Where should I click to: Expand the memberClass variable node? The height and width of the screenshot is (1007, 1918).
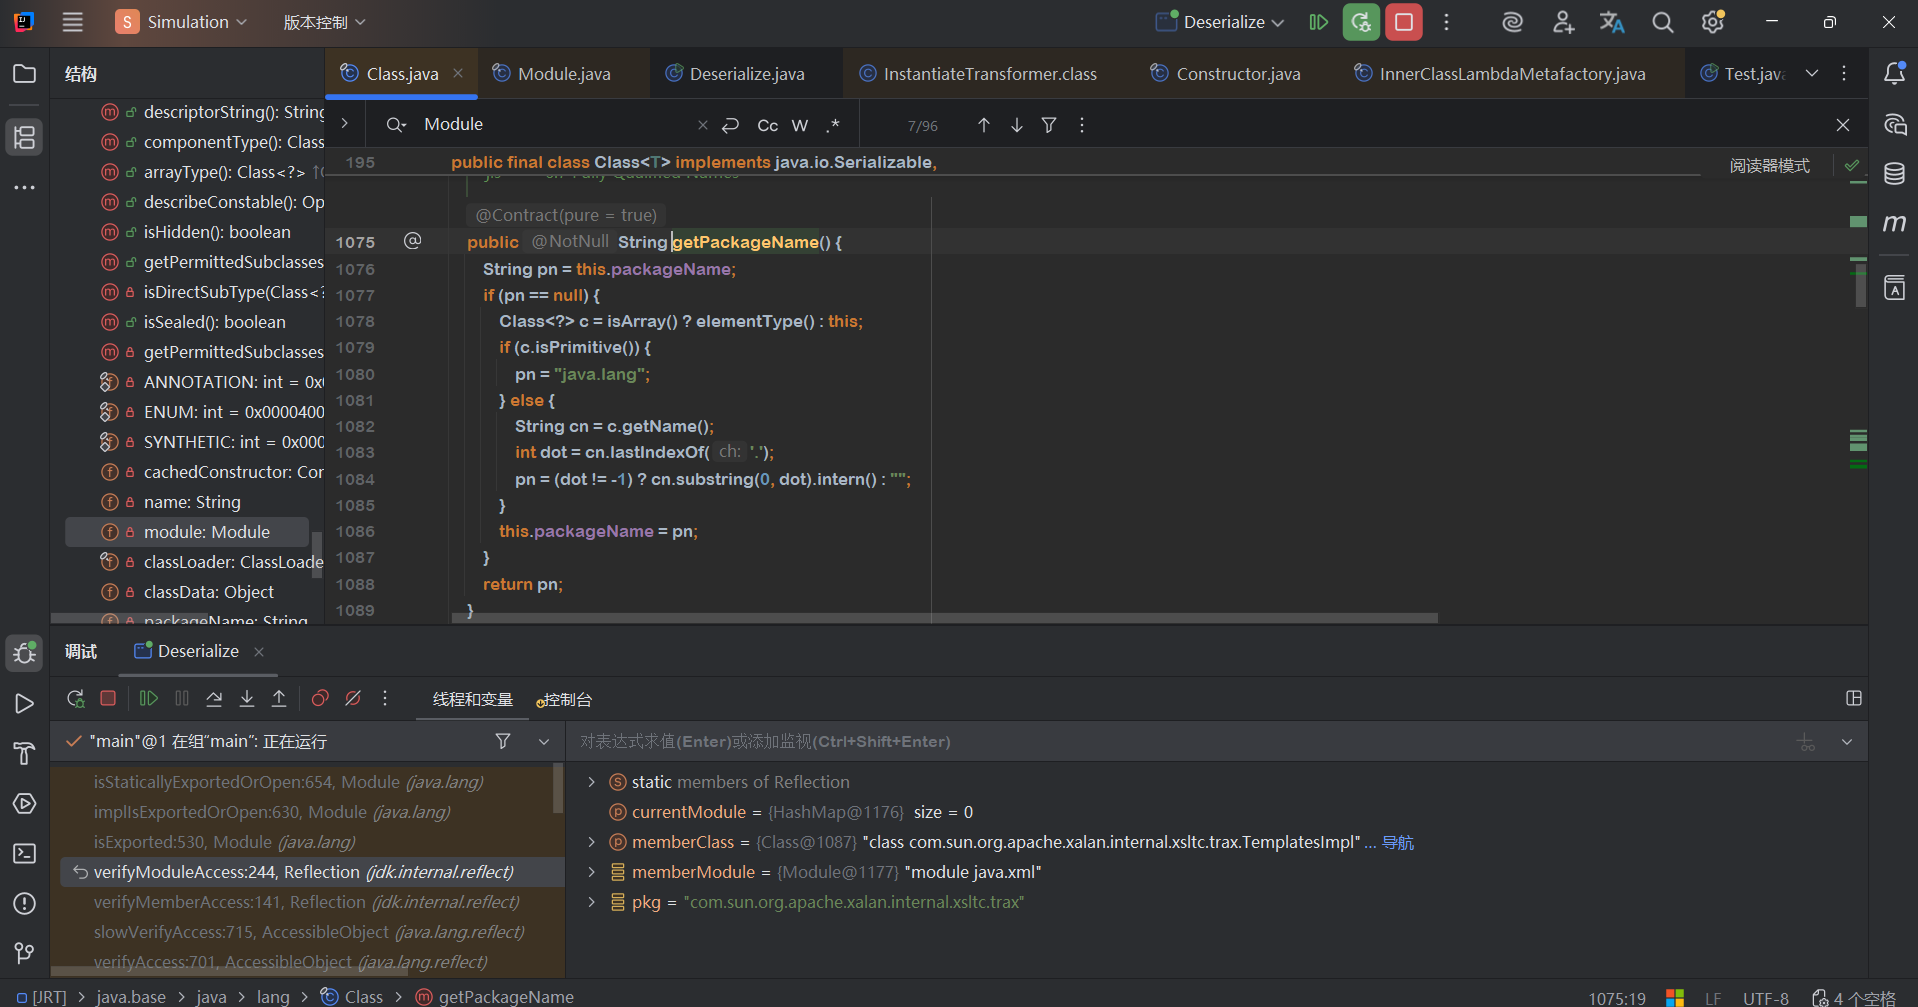pos(591,842)
